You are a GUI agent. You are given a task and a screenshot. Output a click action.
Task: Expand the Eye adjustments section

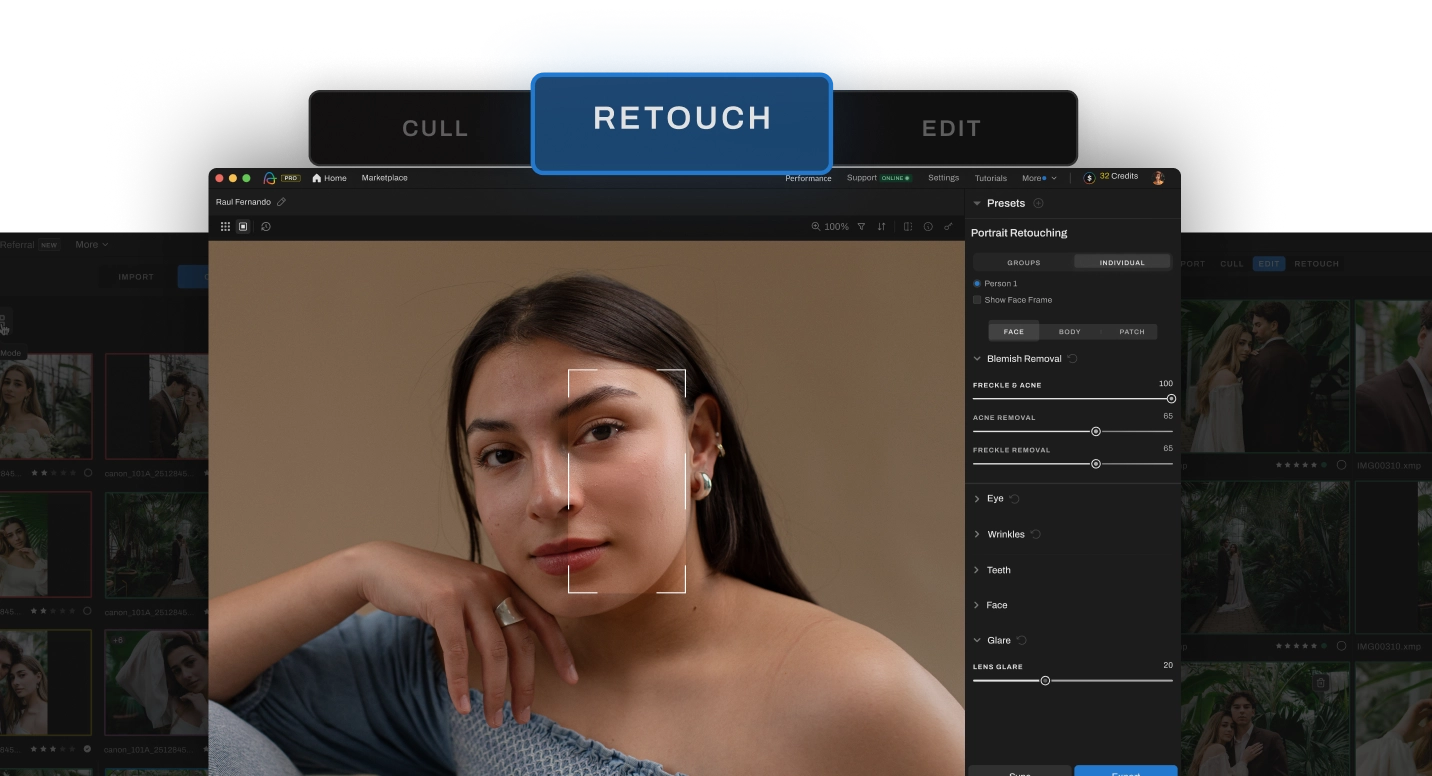(x=995, y=498)
